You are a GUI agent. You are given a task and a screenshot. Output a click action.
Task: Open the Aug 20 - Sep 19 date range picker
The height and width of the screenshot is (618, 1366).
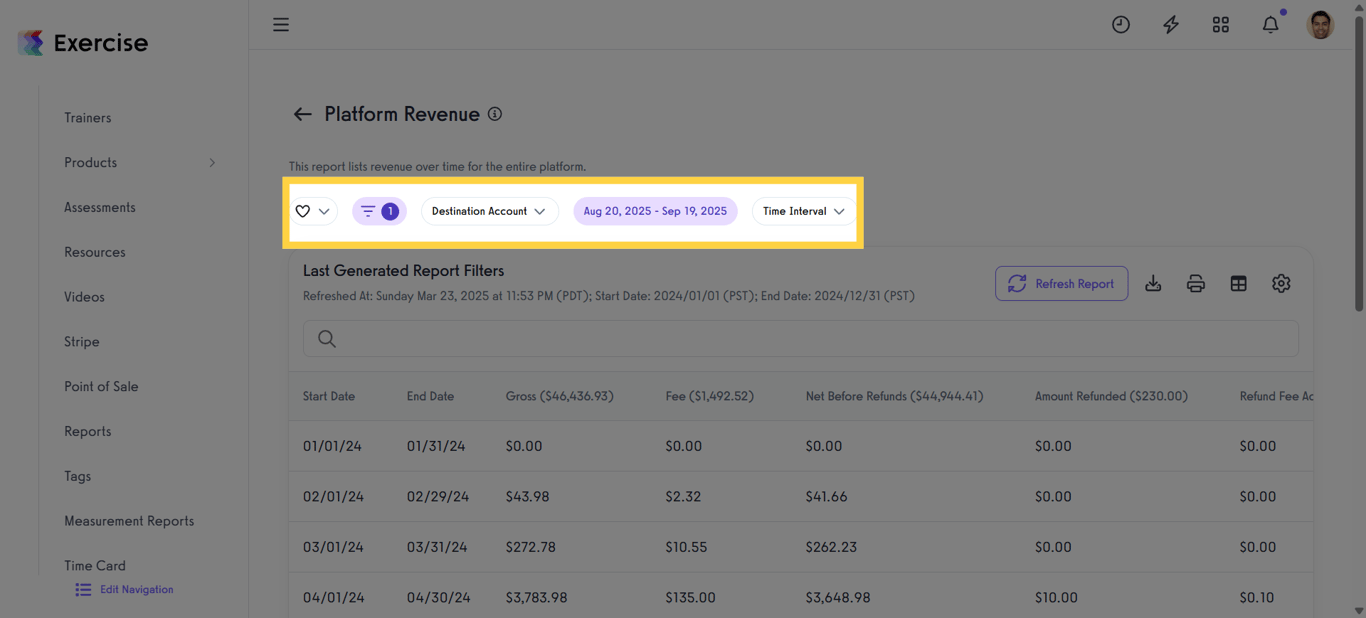click(655, 211)
